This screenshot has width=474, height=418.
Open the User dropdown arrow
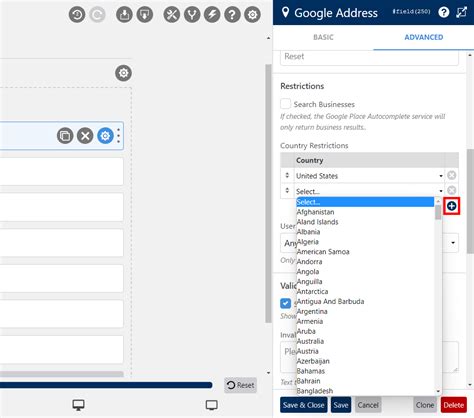point(453,243)
